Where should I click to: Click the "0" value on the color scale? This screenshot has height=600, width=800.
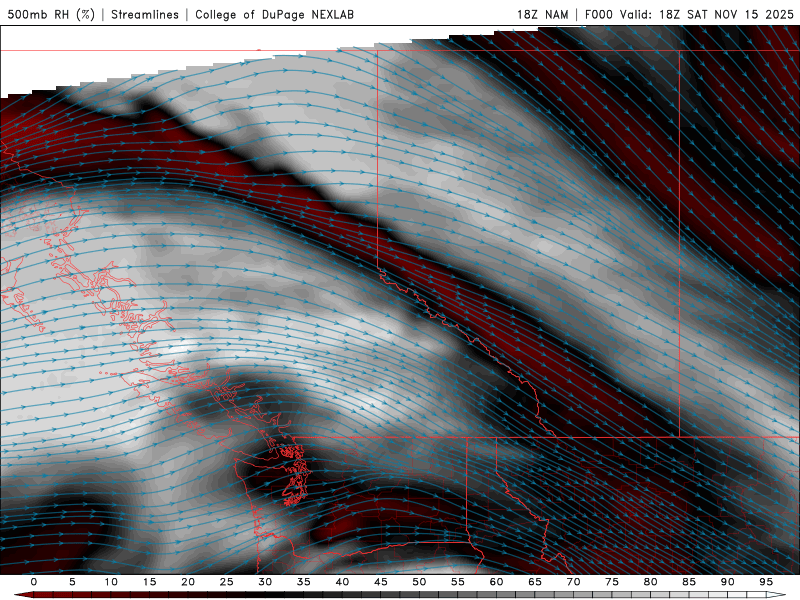34,582
